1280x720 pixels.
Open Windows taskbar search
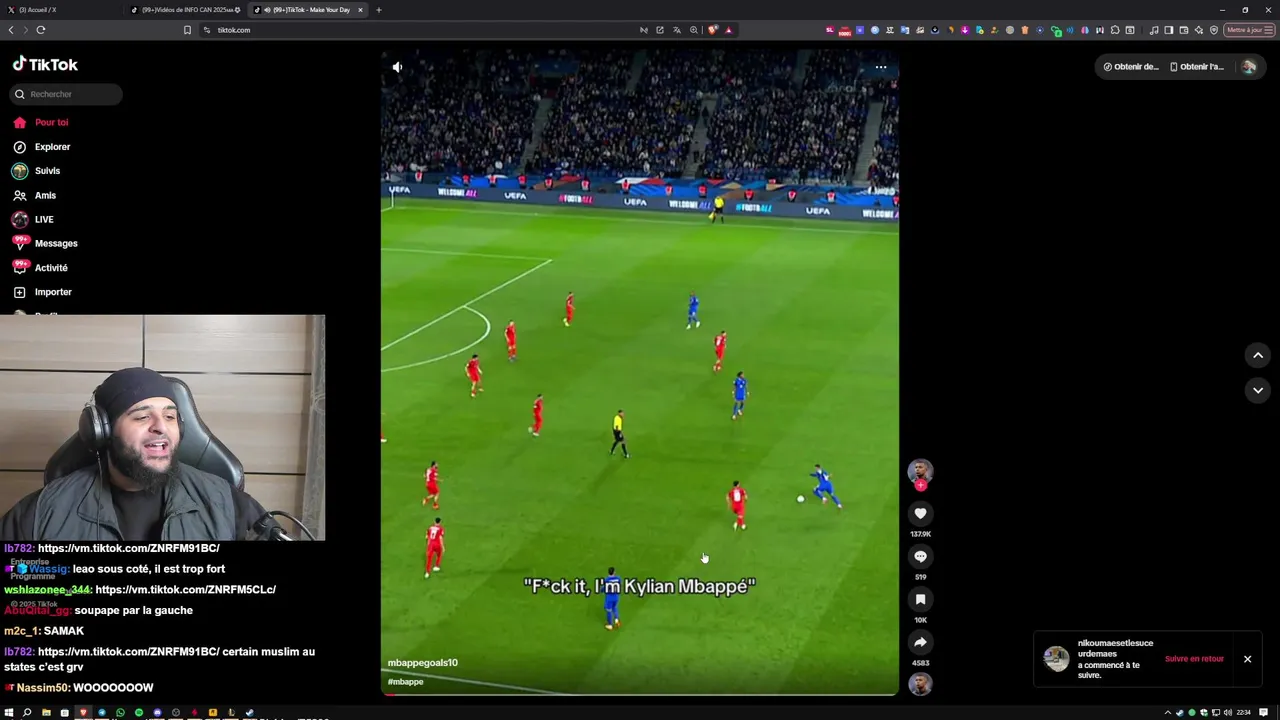pos(27,713)
